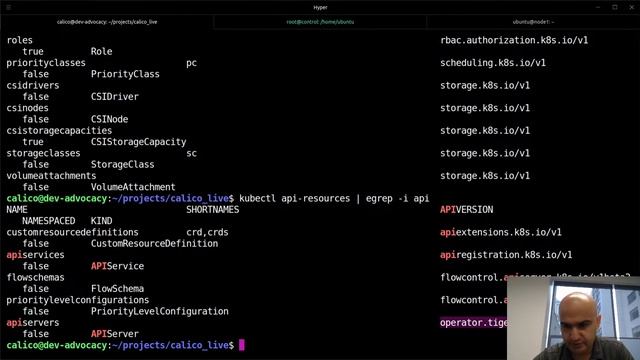The height and width of the screenshot is (360, 640).
Task: Click the webcam video overlay
Action: pos(573,318)
